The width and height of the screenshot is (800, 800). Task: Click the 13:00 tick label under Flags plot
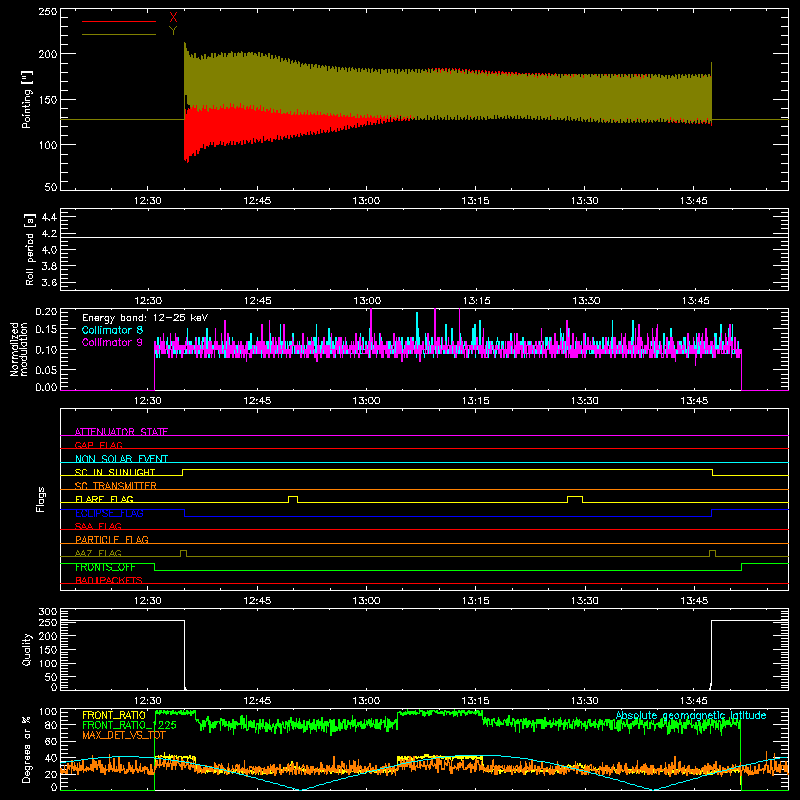pos(366,601)
